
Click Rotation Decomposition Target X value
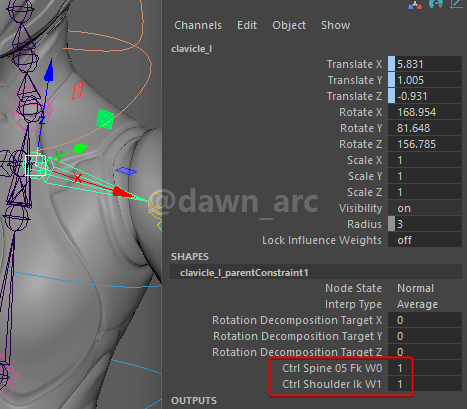pyautogui.click(x=425, y=320)
